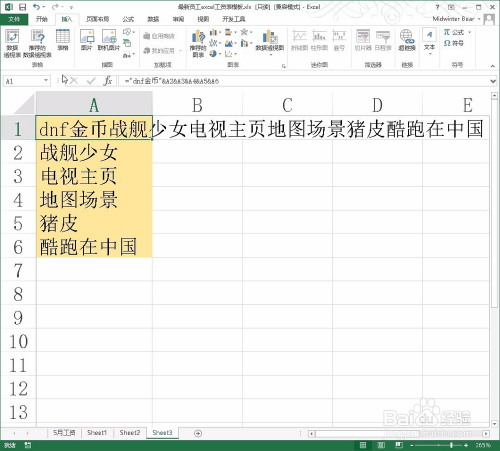Insert a scatter chart
Screen dimensions: 500x451
coord(230,54)
